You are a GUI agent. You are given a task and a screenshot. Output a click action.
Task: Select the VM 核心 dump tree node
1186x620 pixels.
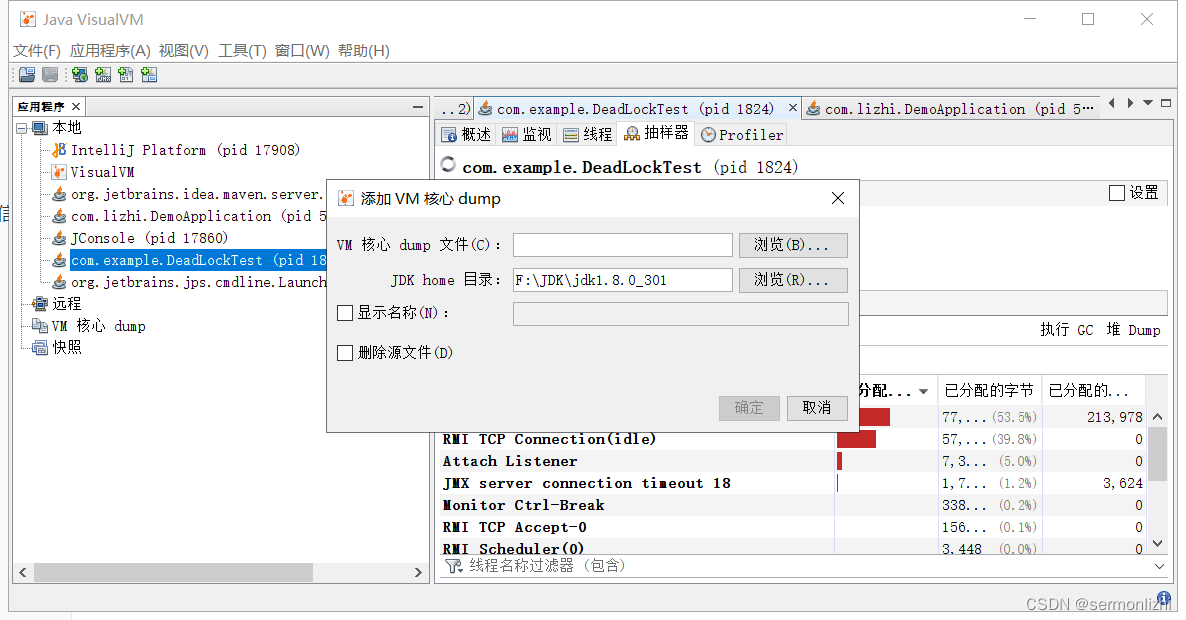98,326
